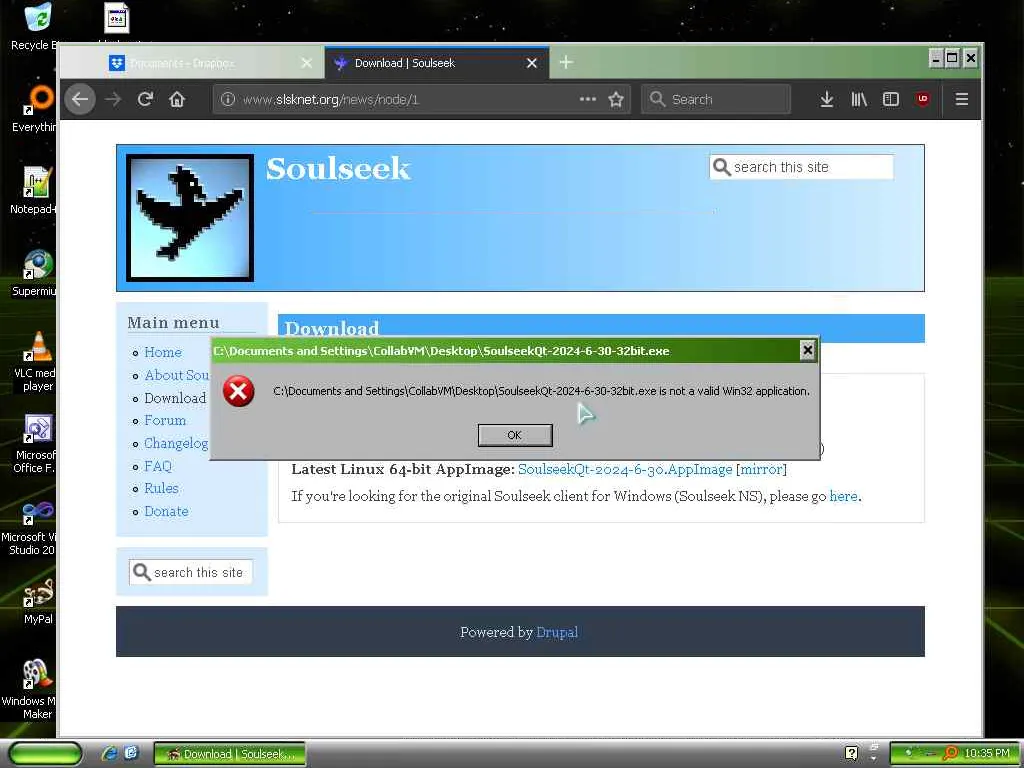Click the Soulseek bird logo image

[190, 218]
